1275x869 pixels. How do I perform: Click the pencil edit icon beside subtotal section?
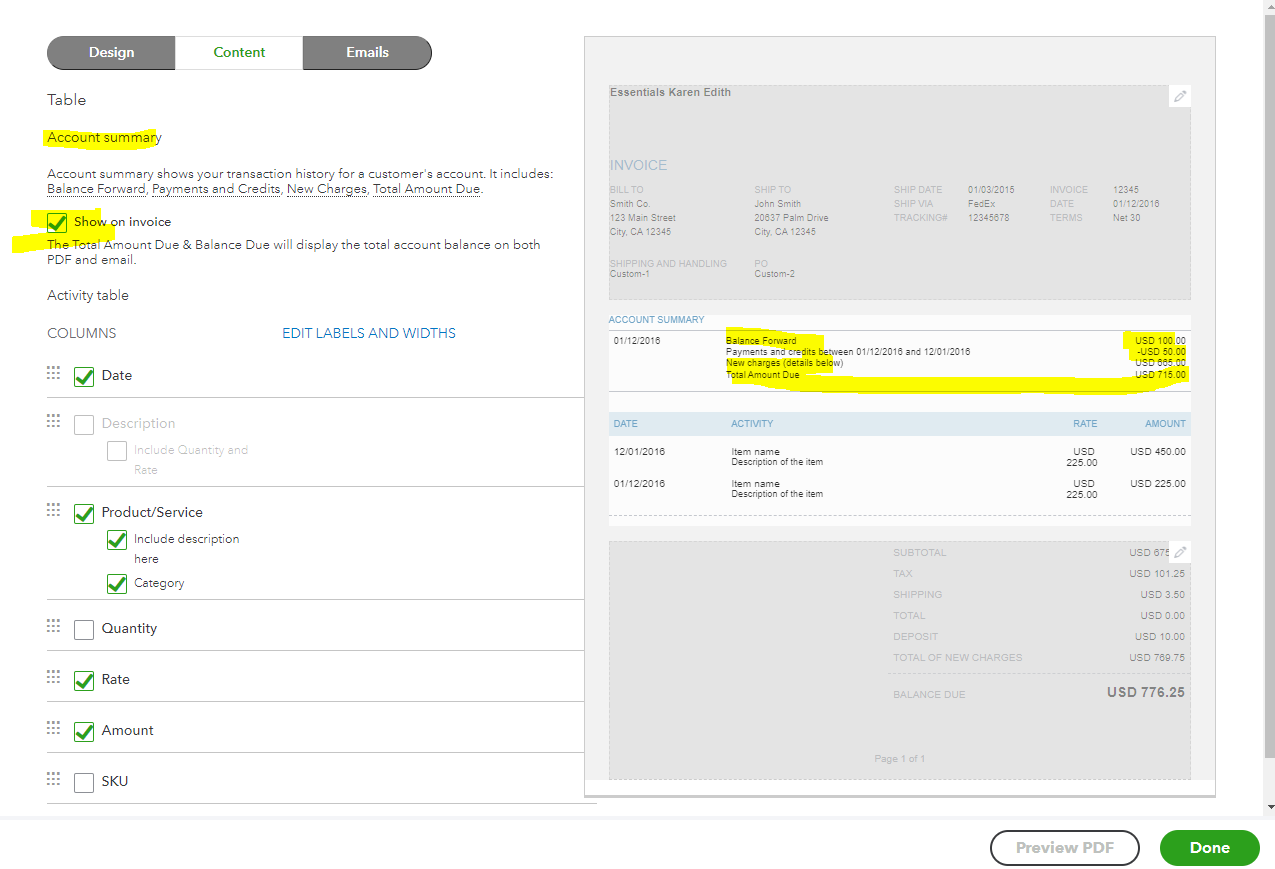click(x=1180, y=552)
